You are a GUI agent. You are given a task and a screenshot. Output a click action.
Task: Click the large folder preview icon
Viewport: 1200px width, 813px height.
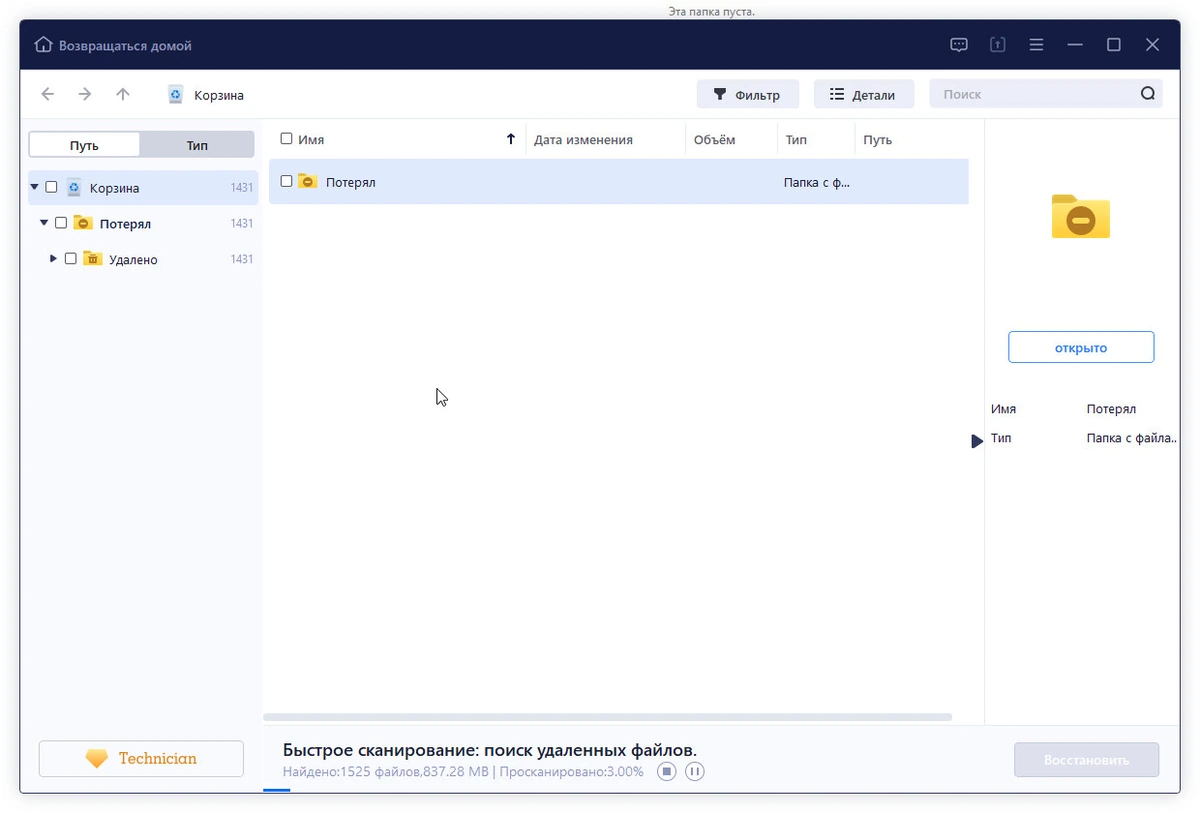coord(1081,216)
